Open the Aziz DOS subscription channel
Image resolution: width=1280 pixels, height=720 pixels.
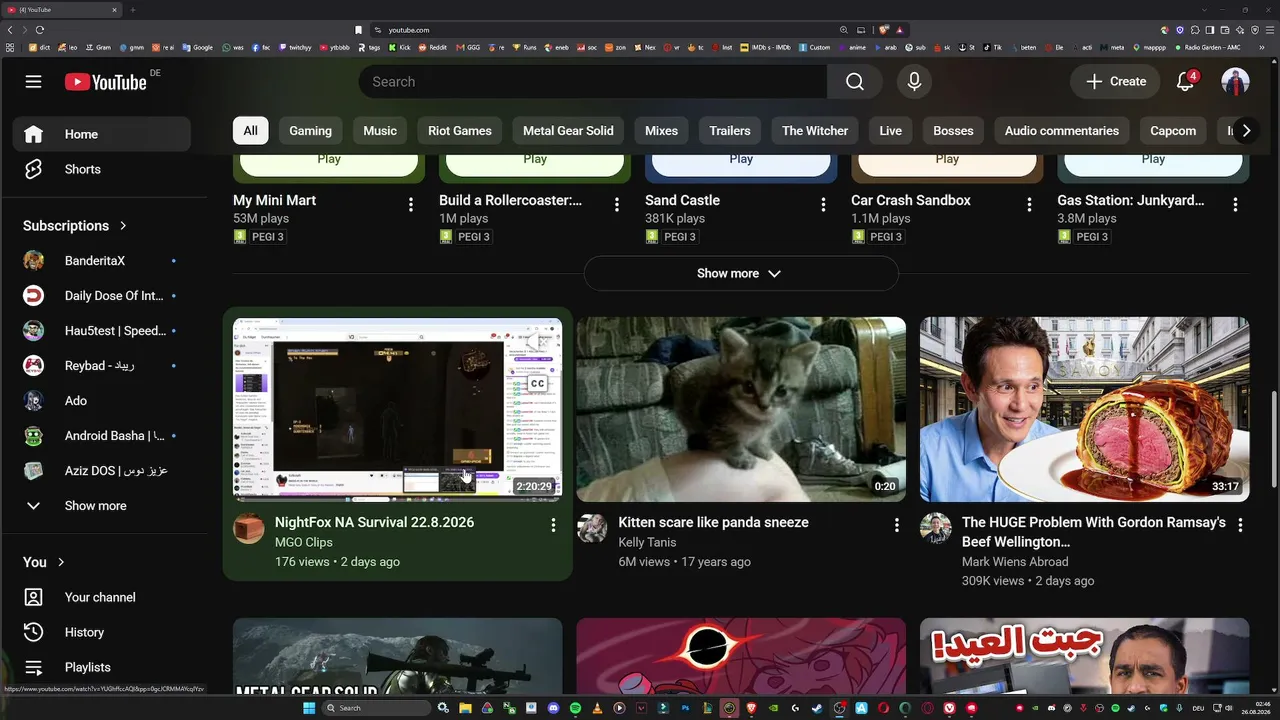[101, 471]
